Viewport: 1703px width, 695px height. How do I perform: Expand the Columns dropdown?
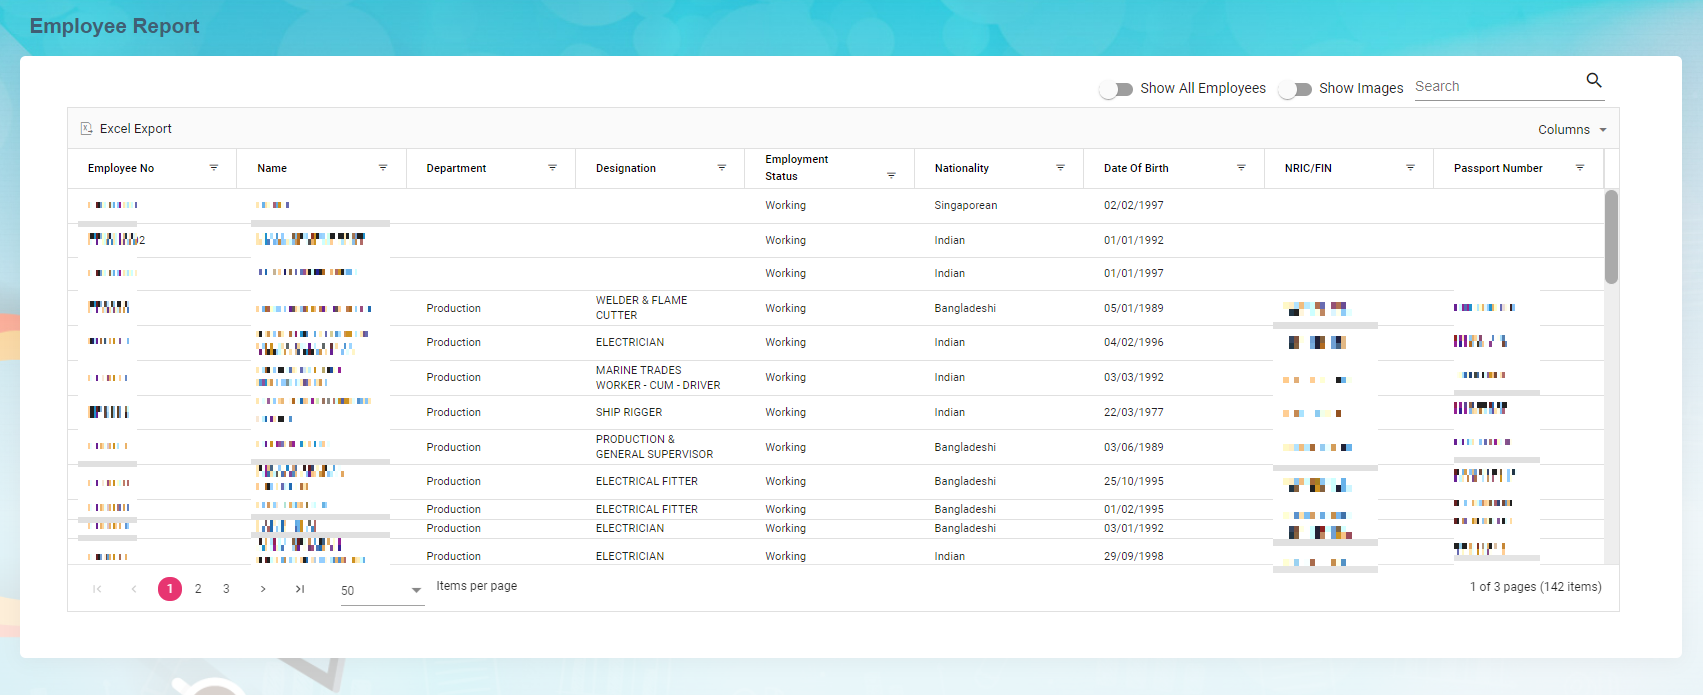coord(1572,130)
